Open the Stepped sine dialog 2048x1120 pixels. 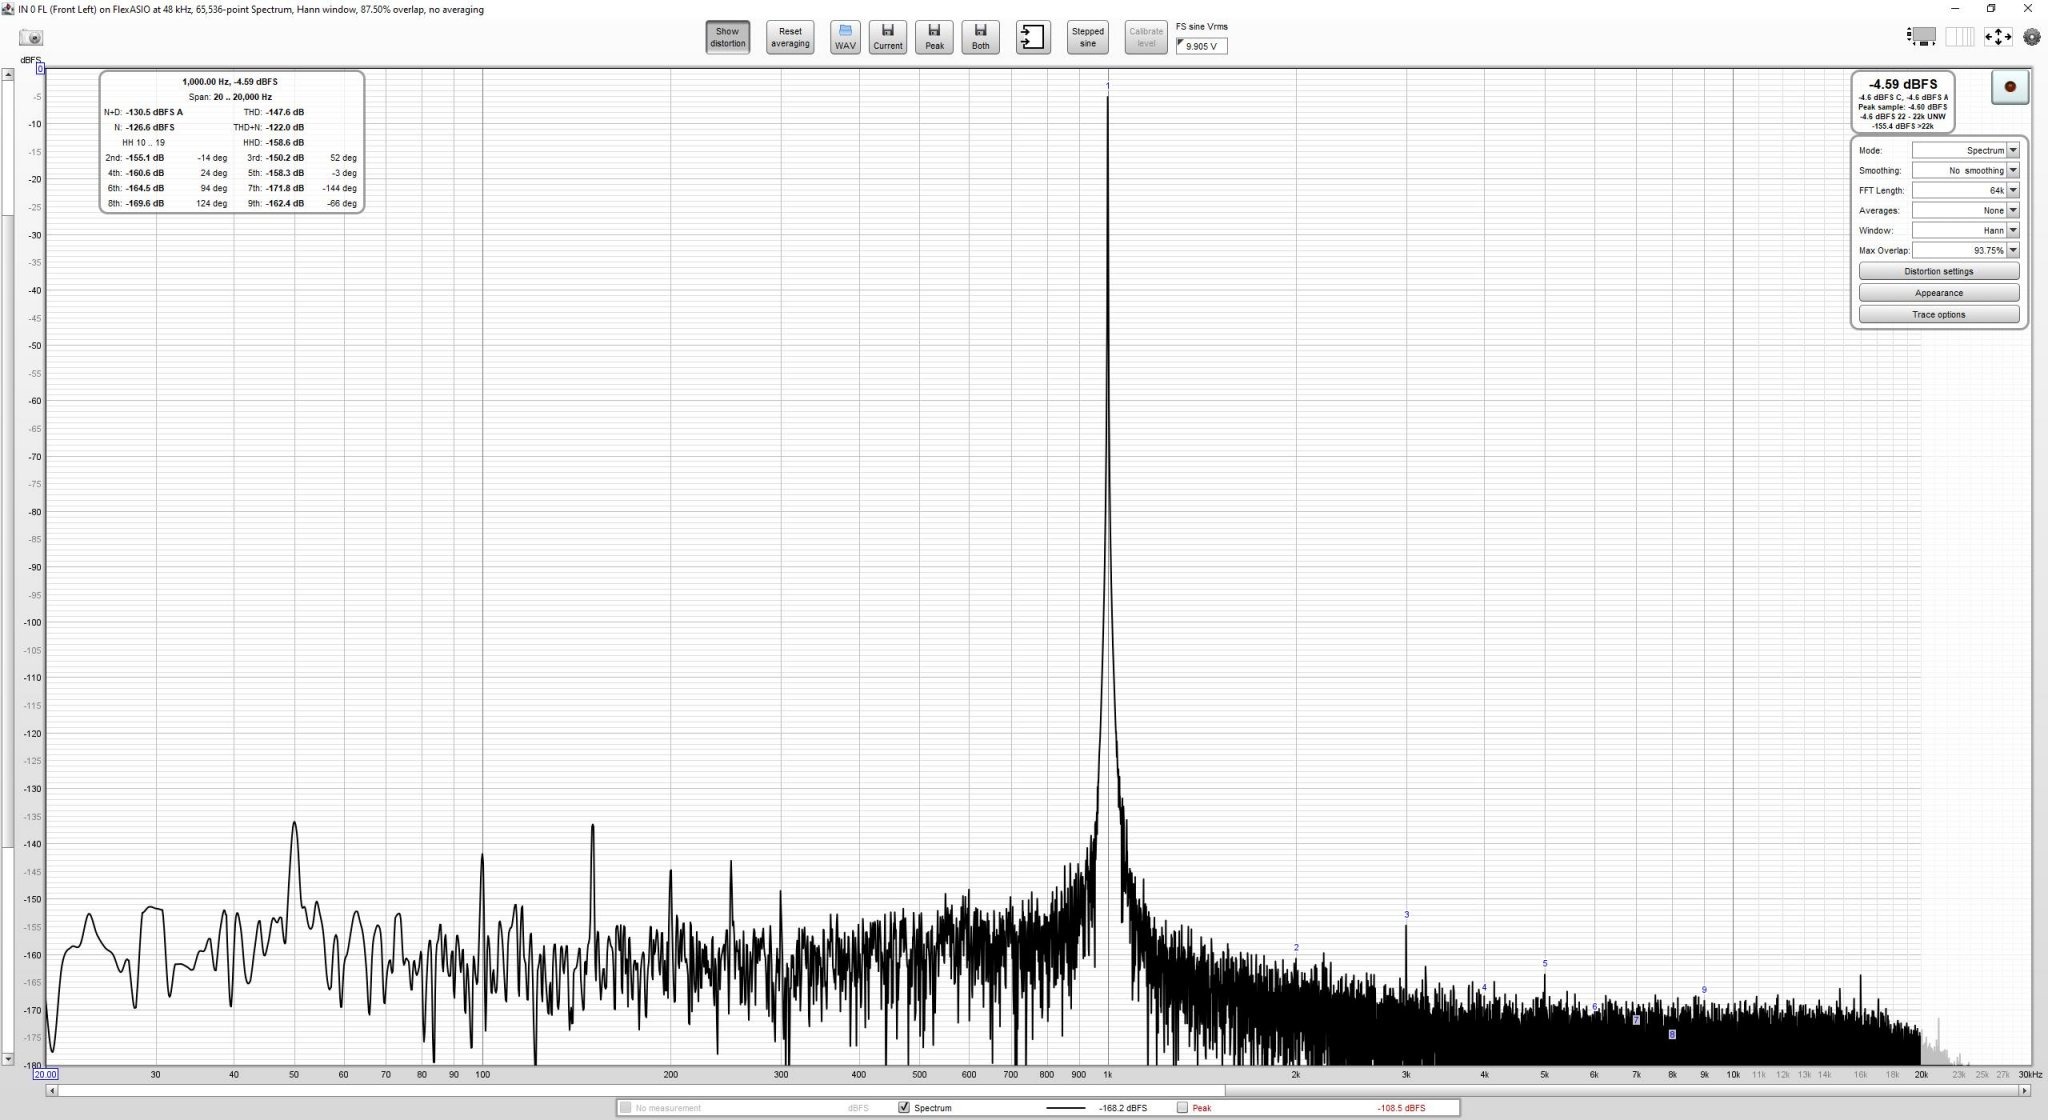1087,38
